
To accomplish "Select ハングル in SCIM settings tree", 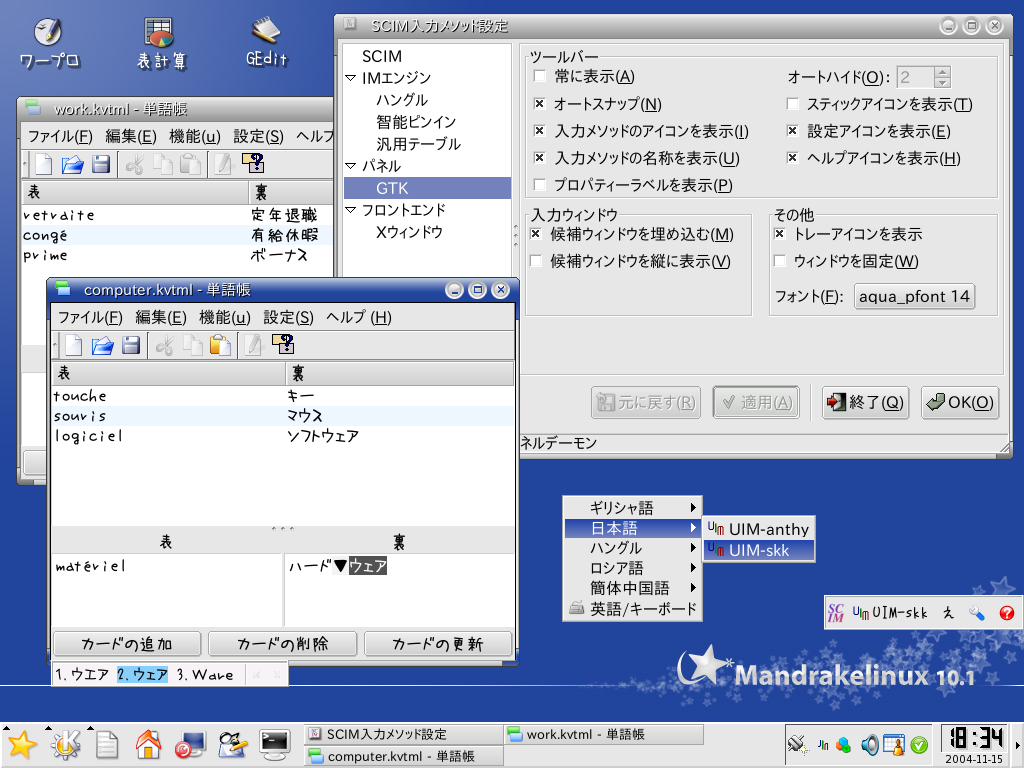I will point(402,100).
